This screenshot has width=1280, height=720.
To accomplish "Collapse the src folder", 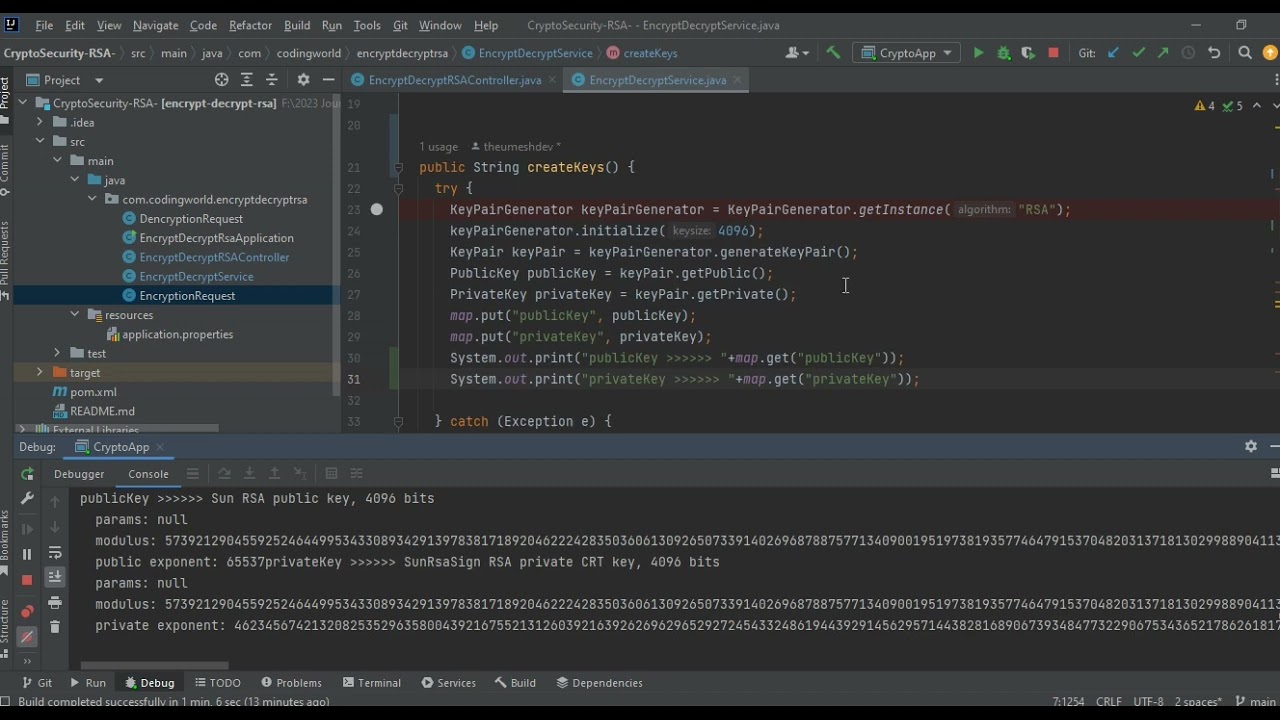I will point(40,141).
